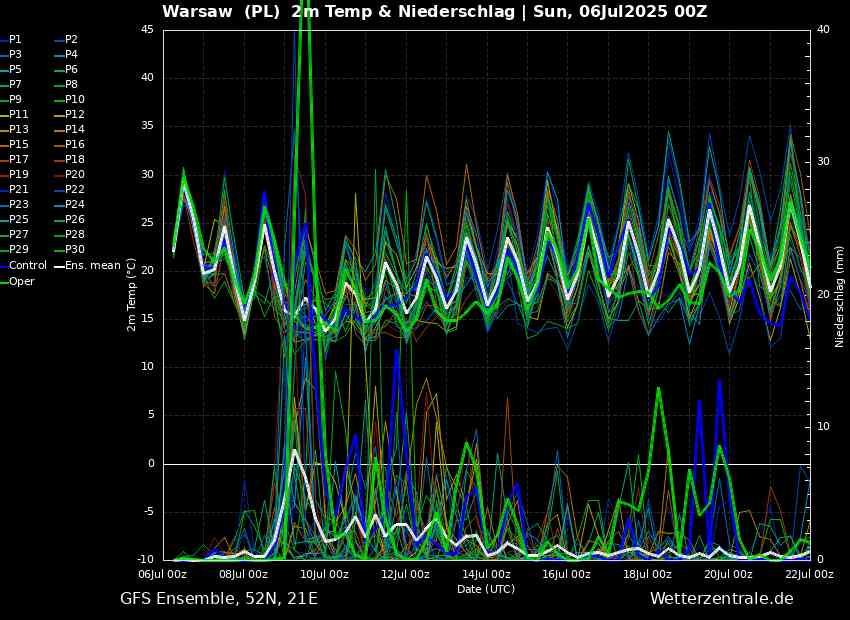Click the 25 value on temperature axis
Image resolution: width=850 pixels, height=620 pixels.
[148, 223]
